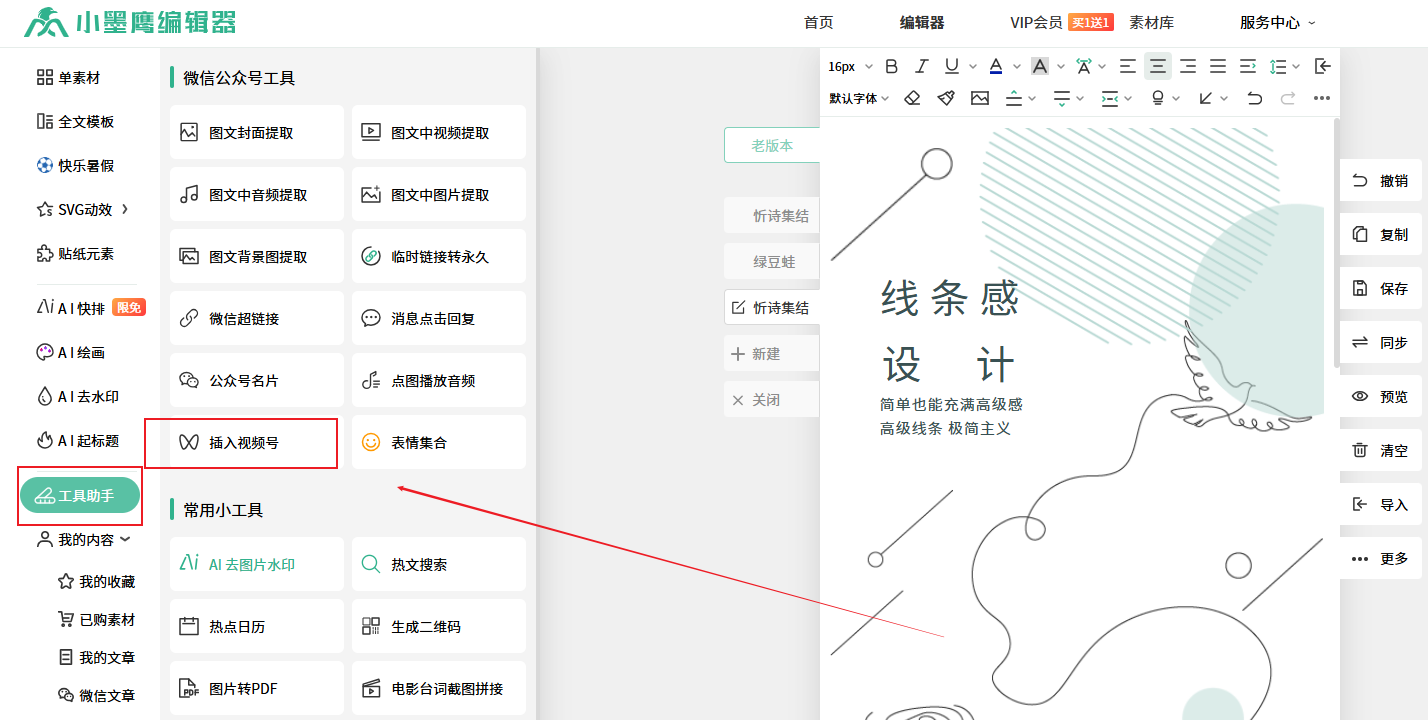Click 同步 in the right panel
Screen dimensions: 1428x720
(1381, 342)
